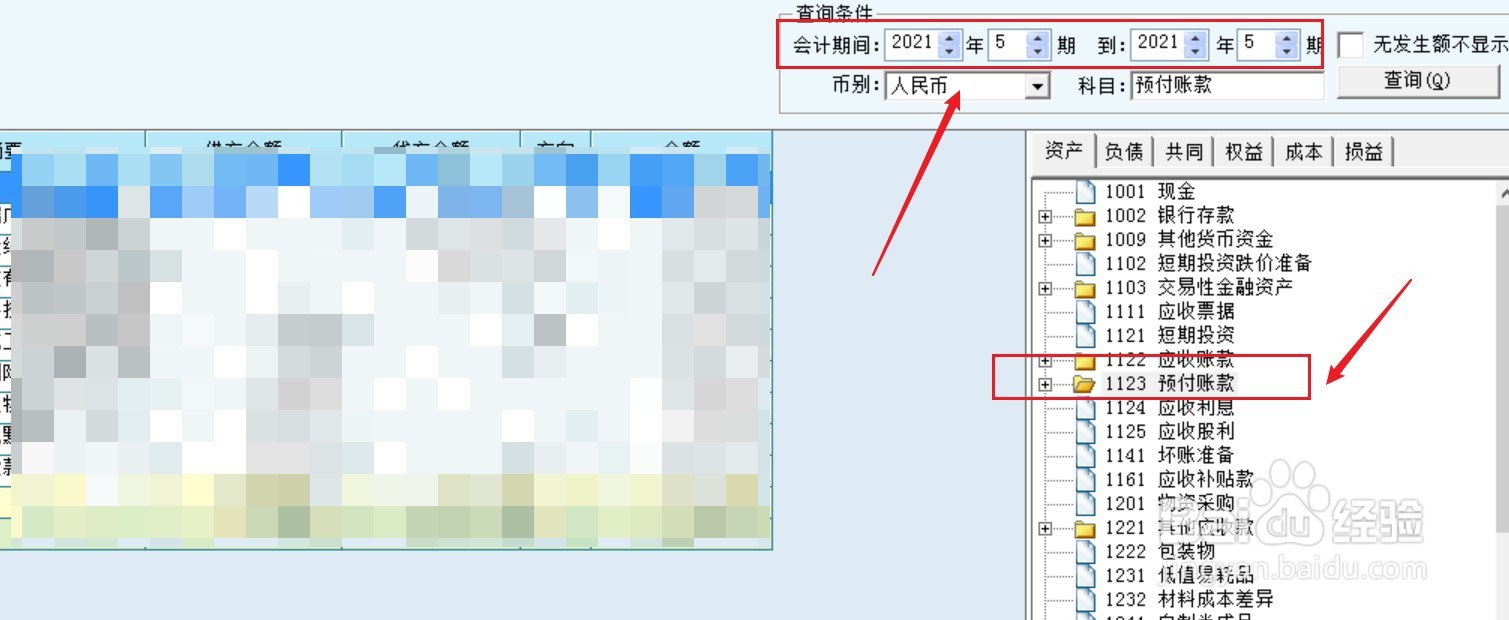Screen dimensions: 1509x620
Task: Select the 1231 低值易耗品 row
Action: click(x=1179, y=575)
